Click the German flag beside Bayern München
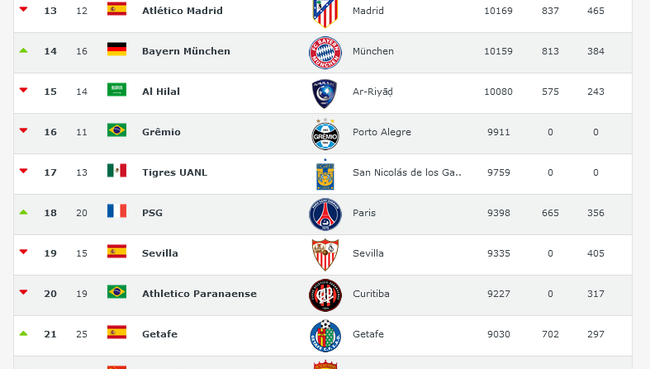The width and height of the screenshot is (650, 369). (116, 49)
